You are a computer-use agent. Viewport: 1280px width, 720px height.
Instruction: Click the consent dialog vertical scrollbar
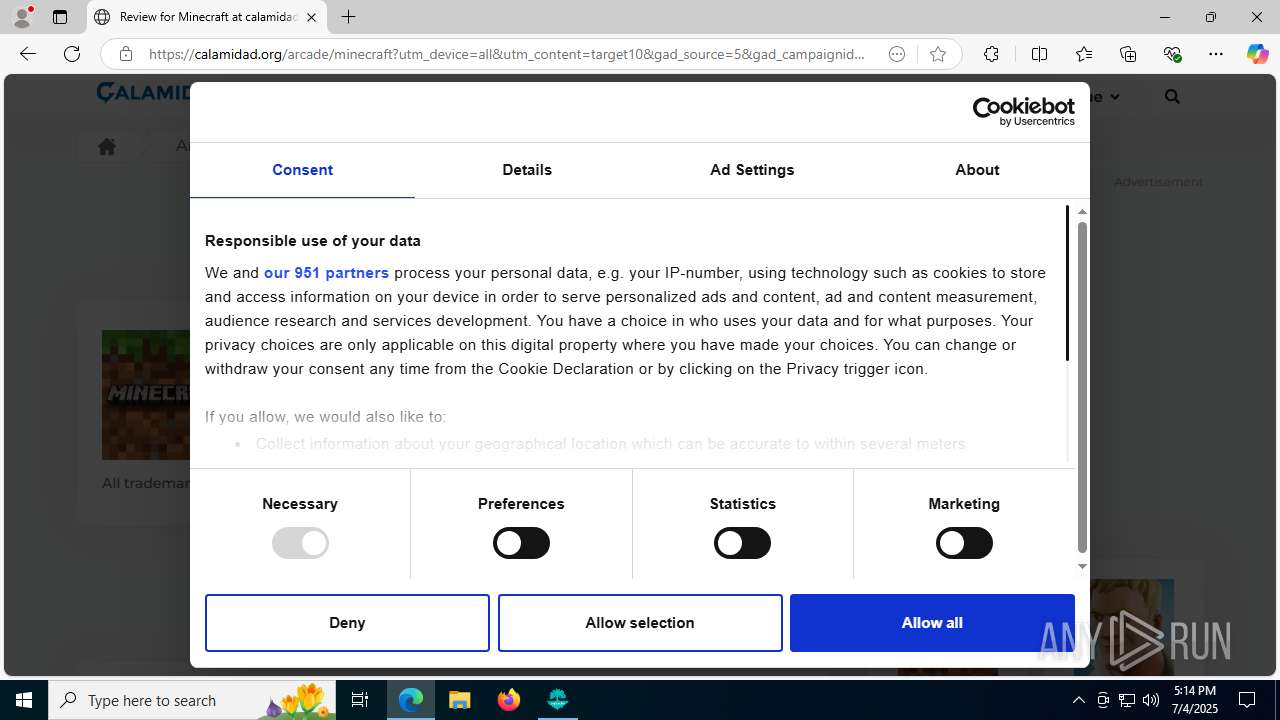click(x=1082, y=387)
